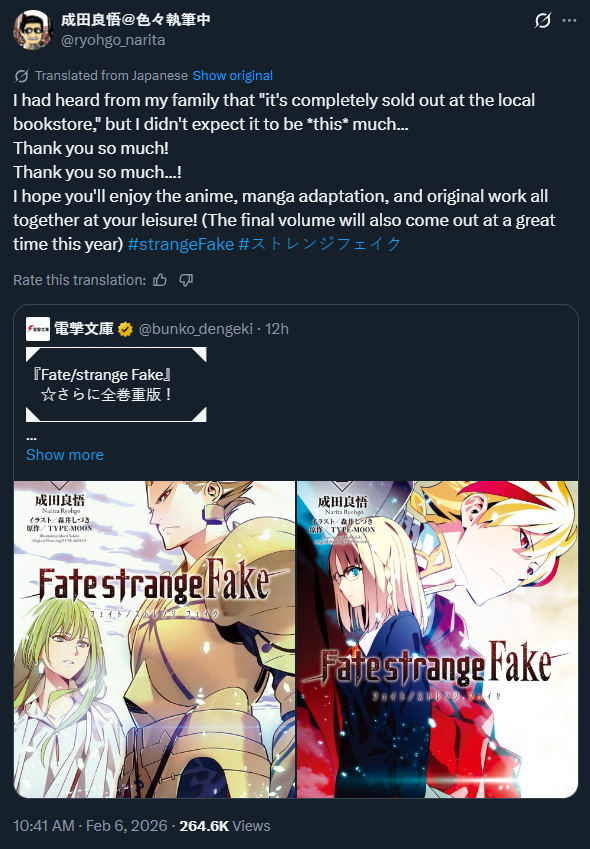Viewport: 590px width, 849px height.
Task: Click the Grok icon beside Translated from Japanese
Action: pos(22,76)
